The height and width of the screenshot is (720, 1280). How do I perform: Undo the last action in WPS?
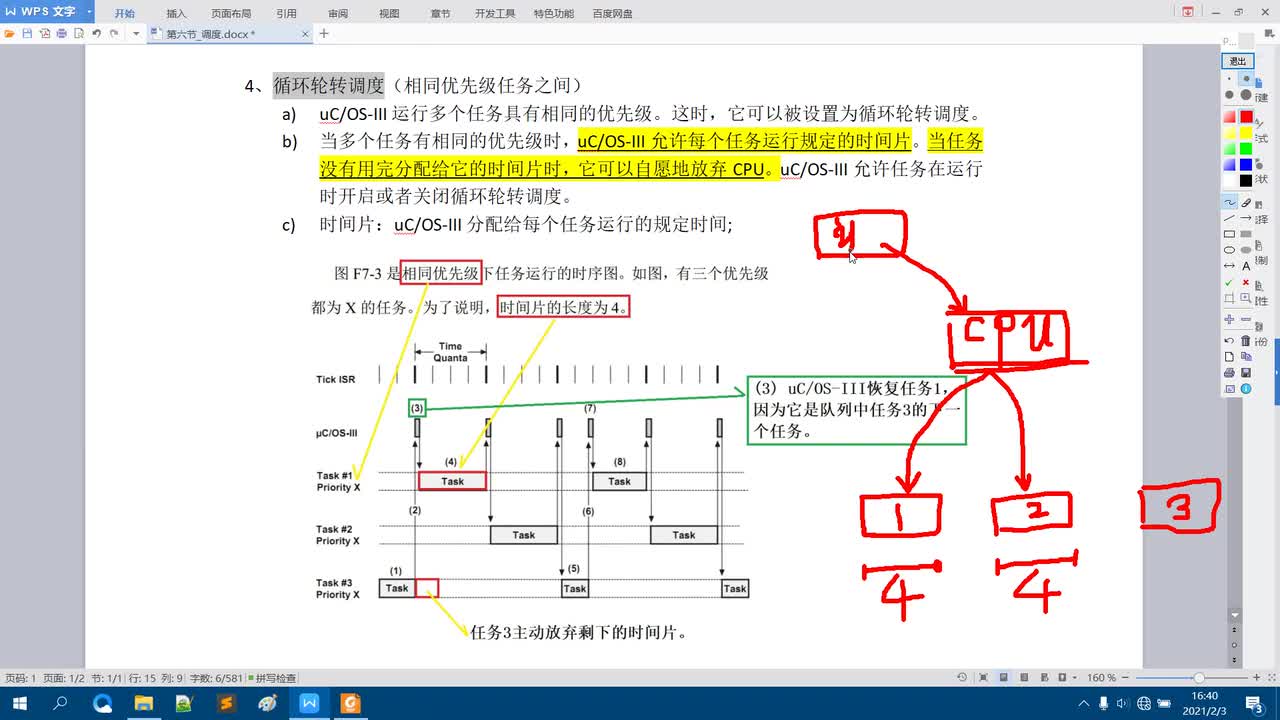click(96, 33)
